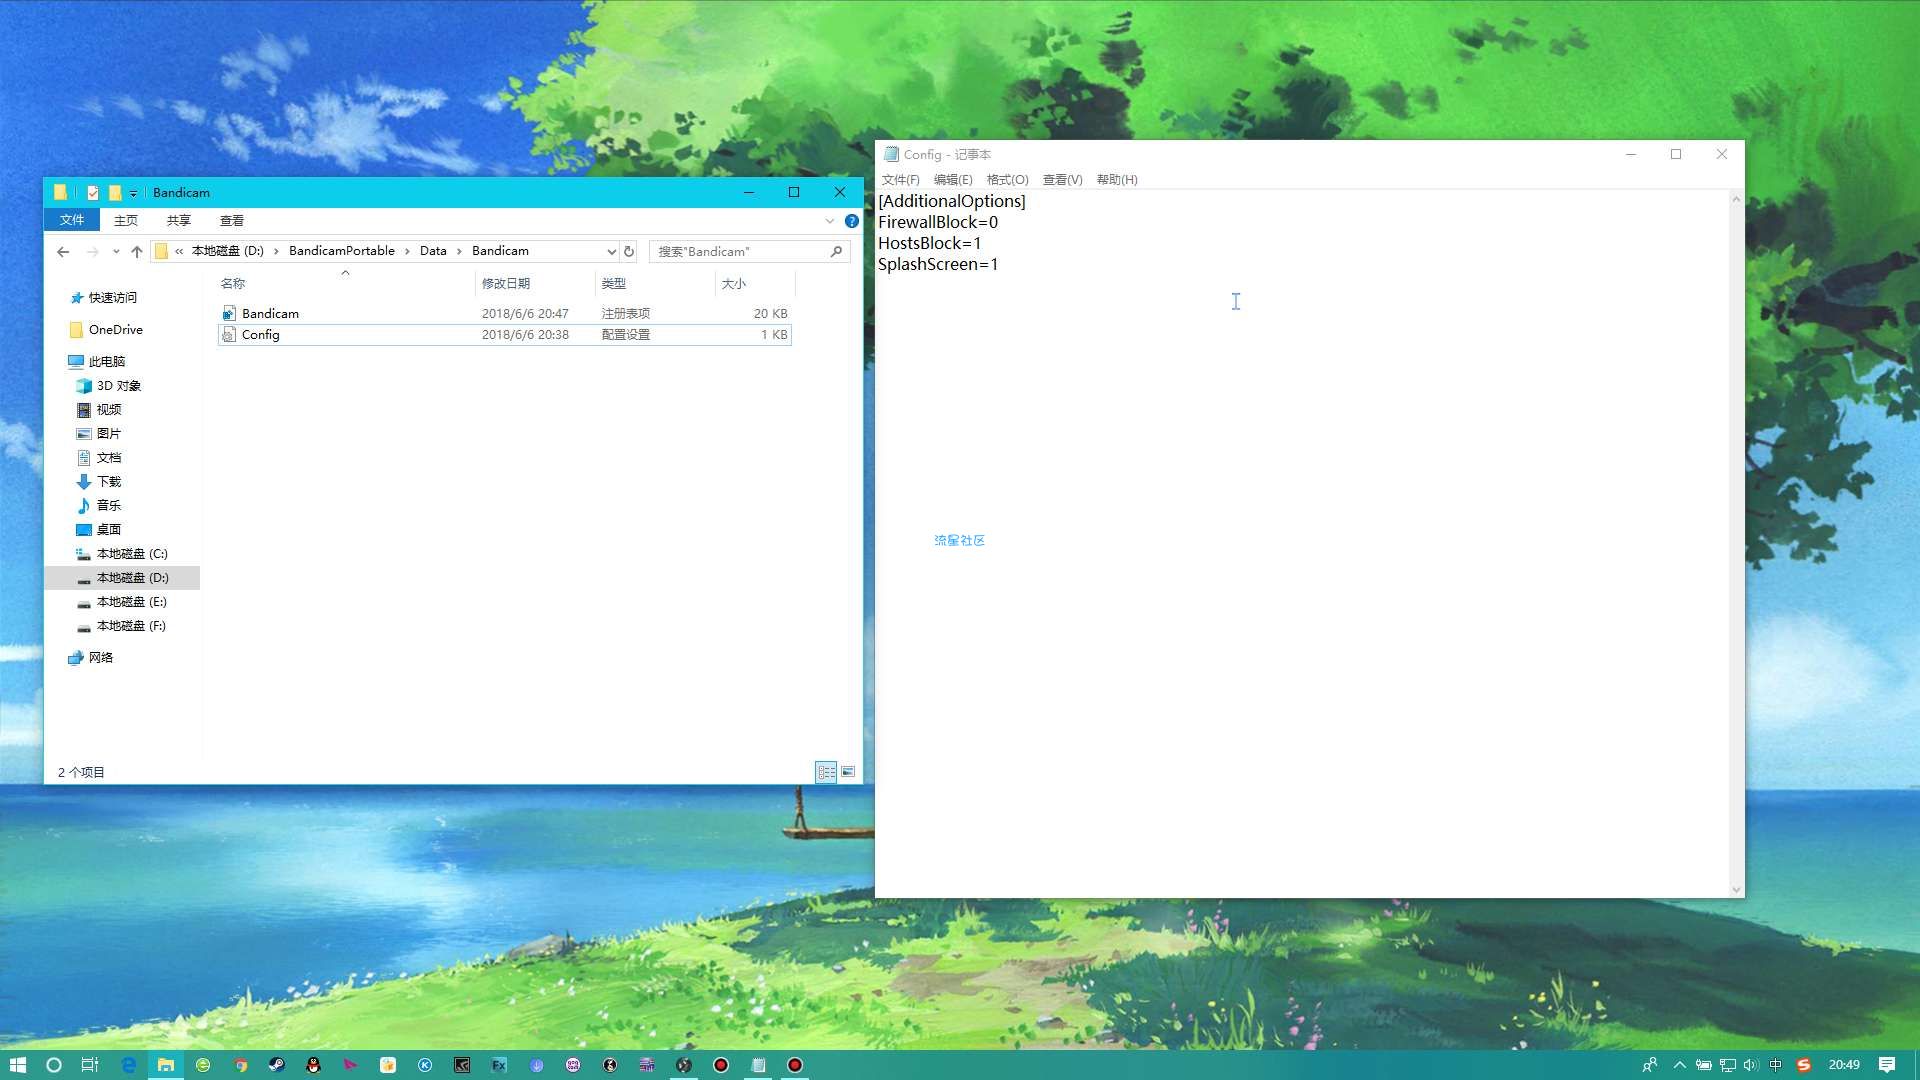Open Notepad 帮助(H) menu
1920x1080 pixels.
1117,180
